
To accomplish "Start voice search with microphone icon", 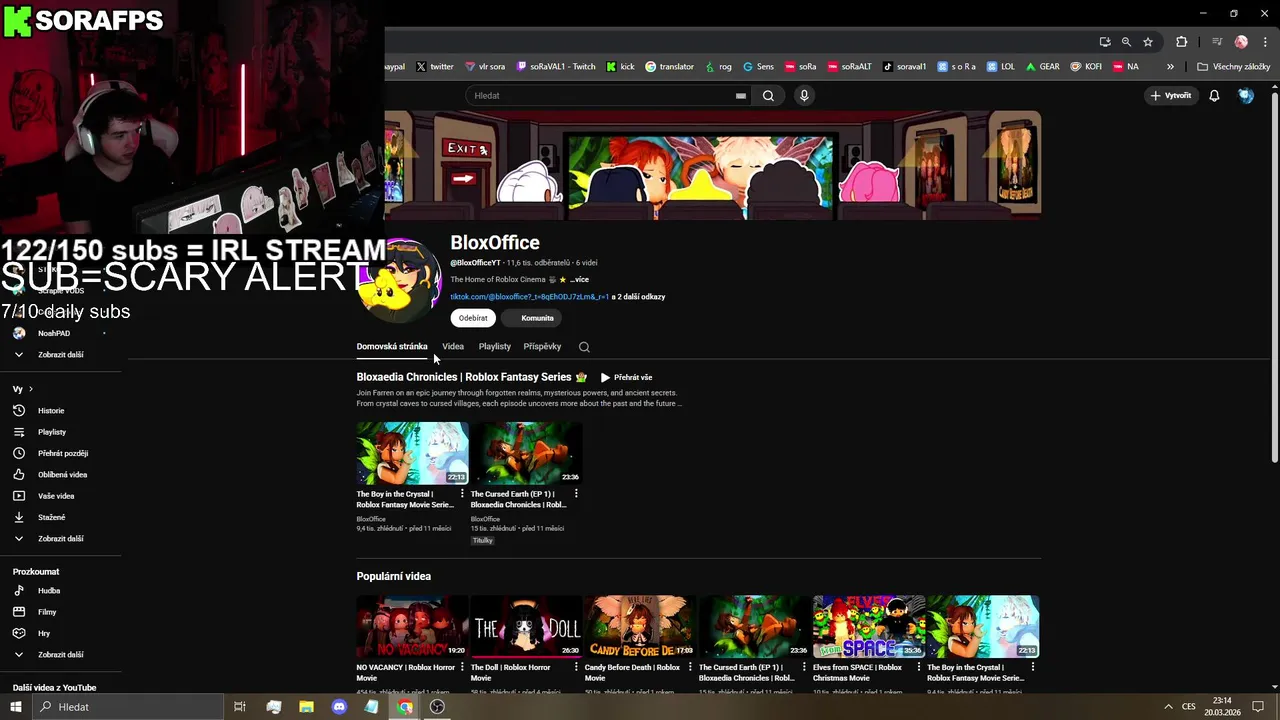I will tap(804, 96).
